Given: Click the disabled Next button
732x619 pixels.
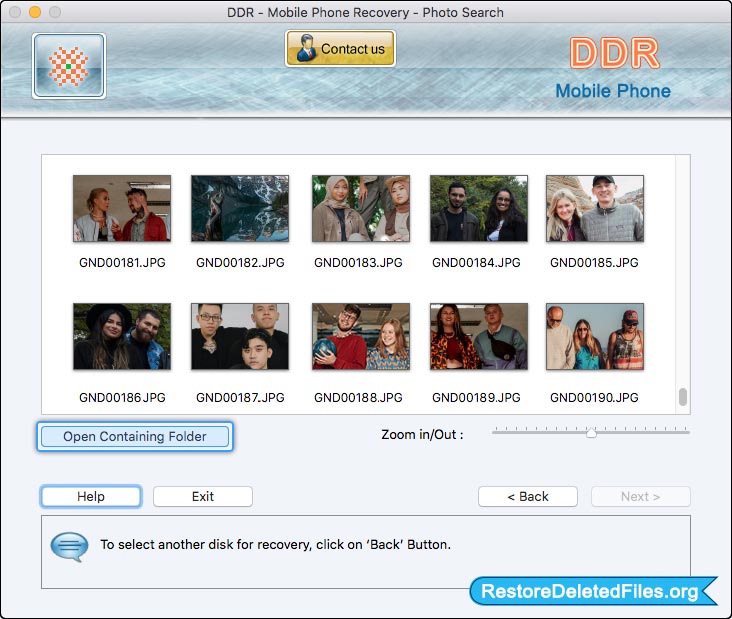Looking at the screenshot, I should click(x=640, y=496).
